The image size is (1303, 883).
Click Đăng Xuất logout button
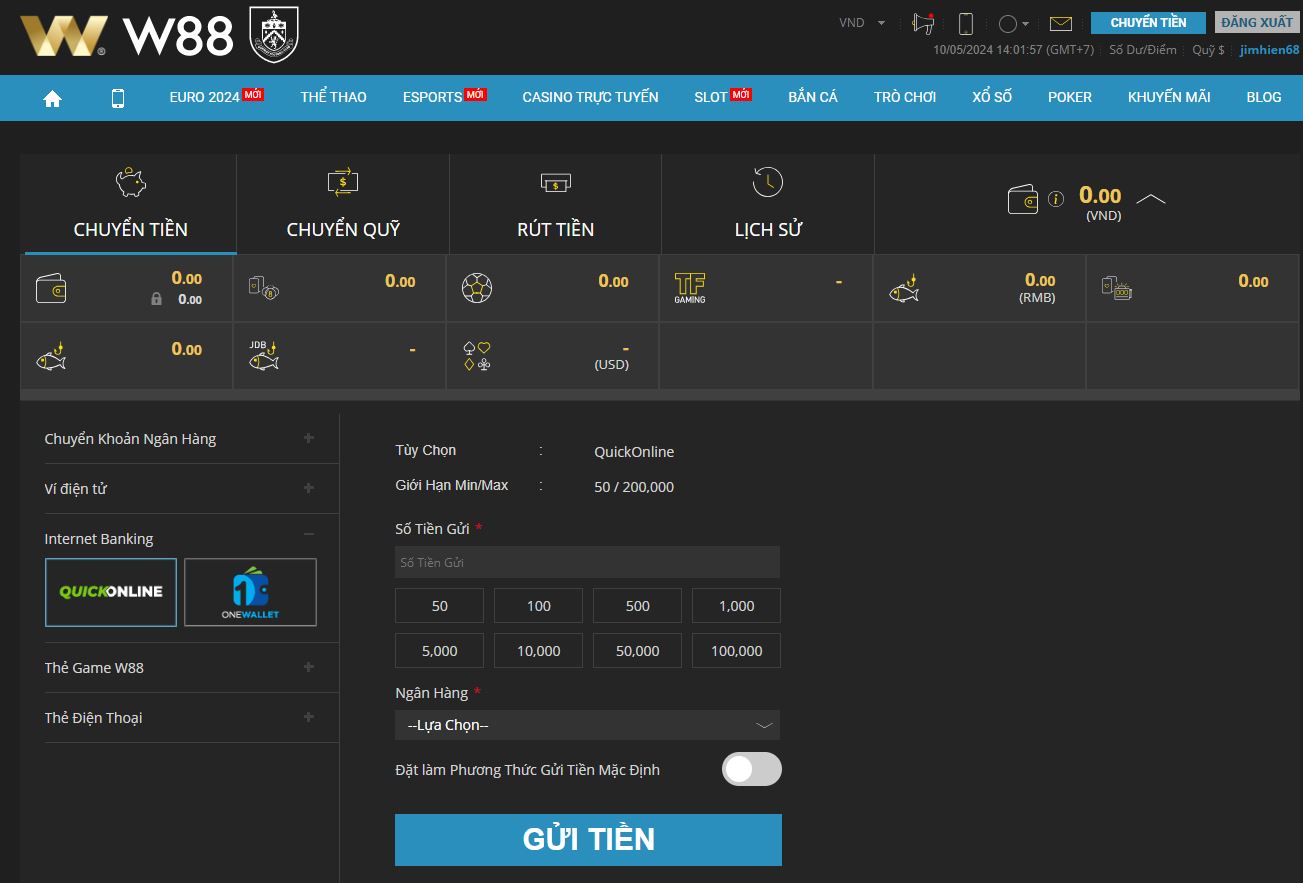pos(1257,23)
